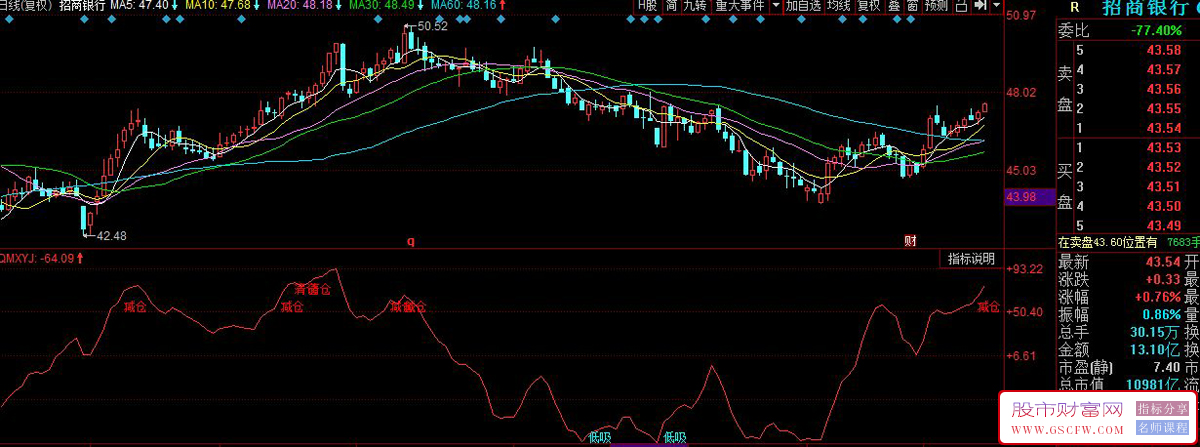
Task: Toggle the 九转 indicator
Action: coord(695,6)
